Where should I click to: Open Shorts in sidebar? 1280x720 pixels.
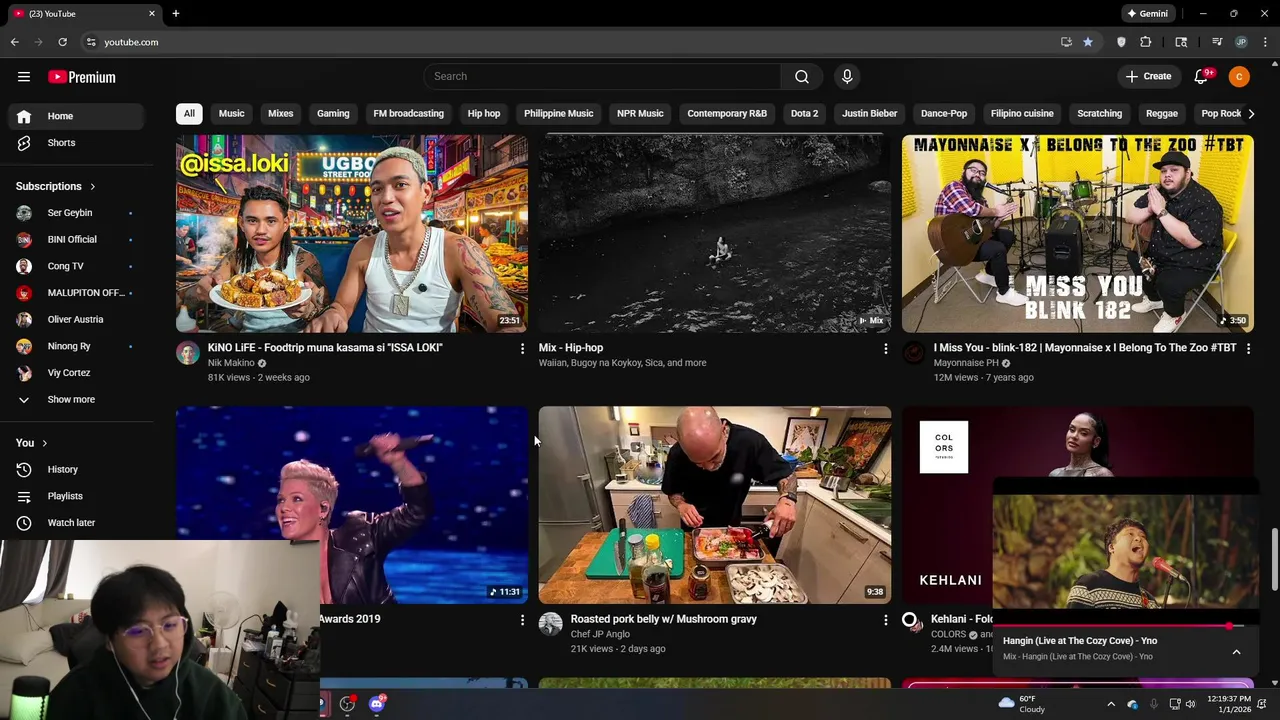tap(74, 143)
